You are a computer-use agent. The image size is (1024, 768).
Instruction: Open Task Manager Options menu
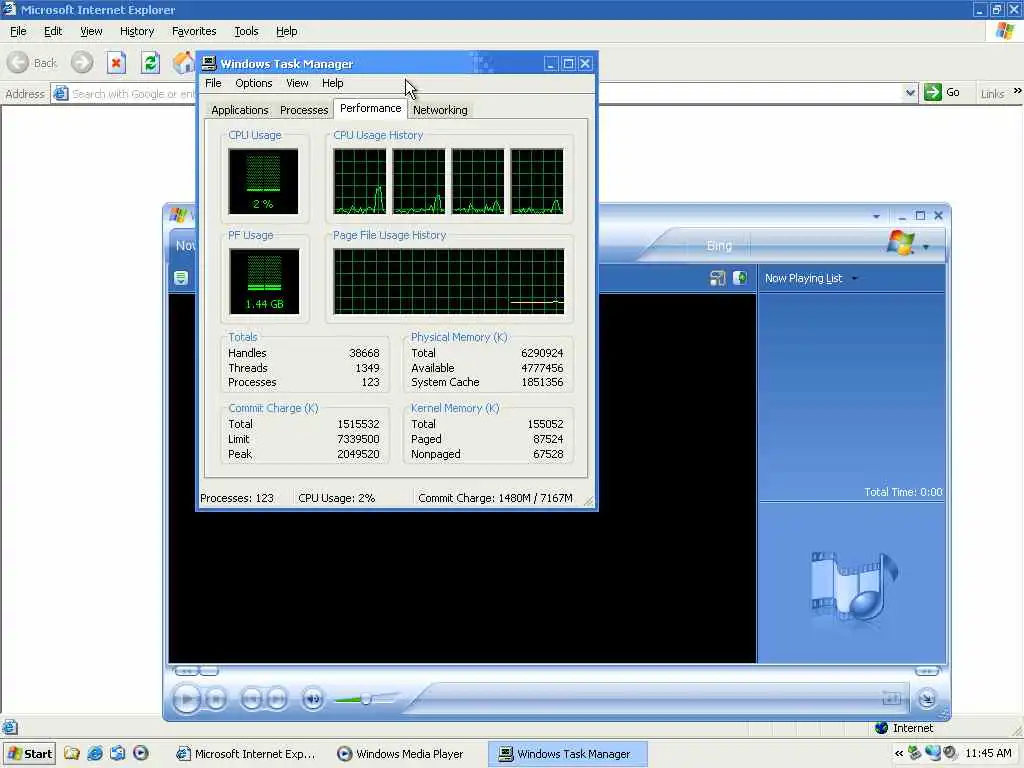coord(253,83)
